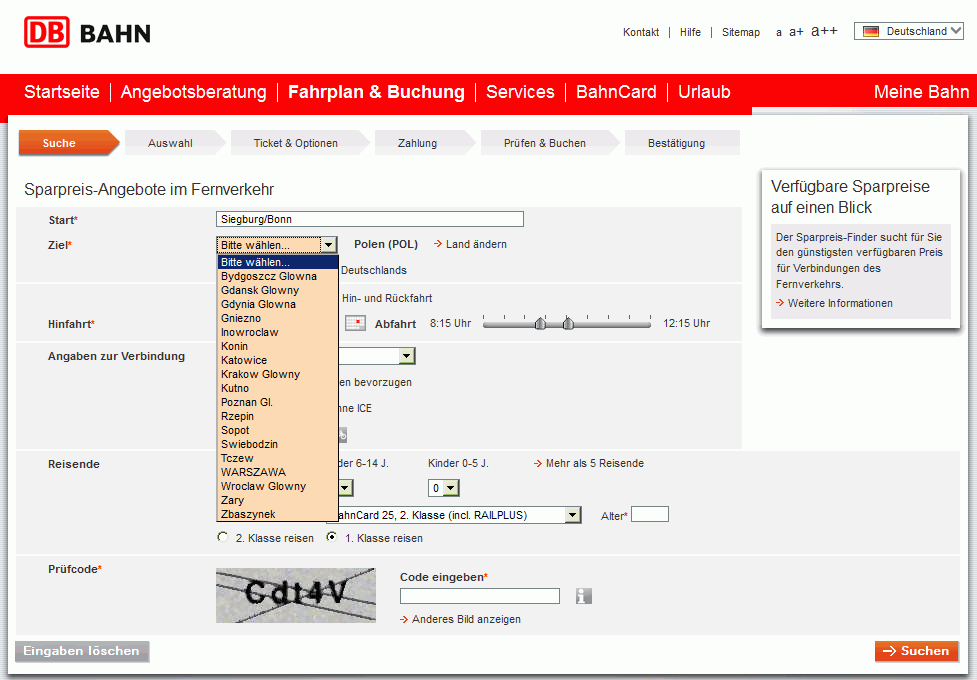Select the Auswahl step tab

point(174,143)
